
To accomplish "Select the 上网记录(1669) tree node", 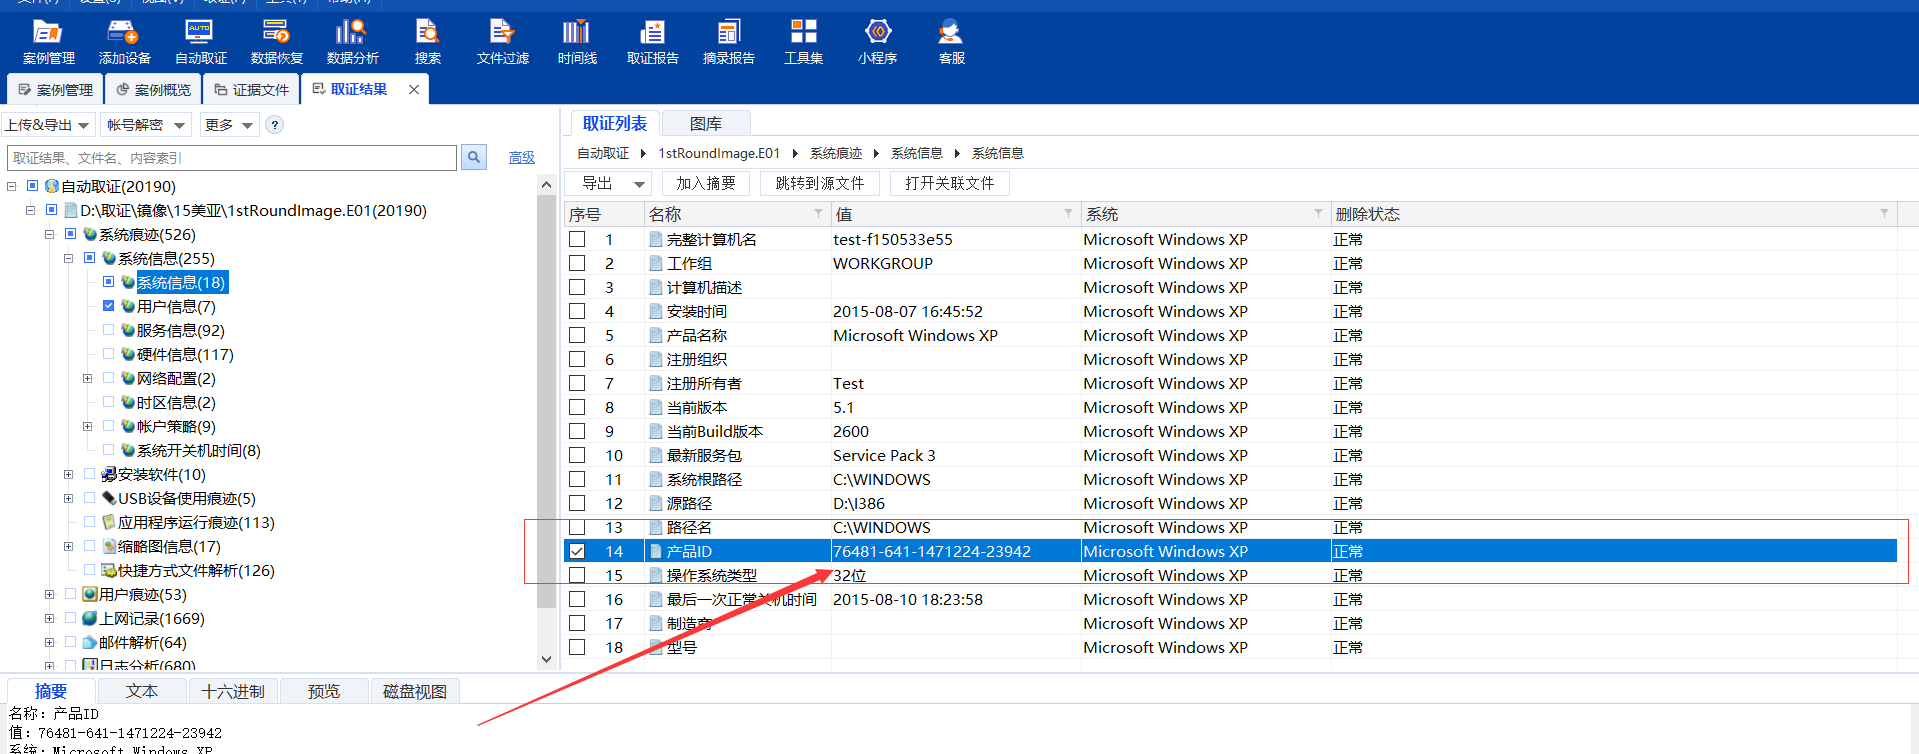I will click(x=152, y=618).
